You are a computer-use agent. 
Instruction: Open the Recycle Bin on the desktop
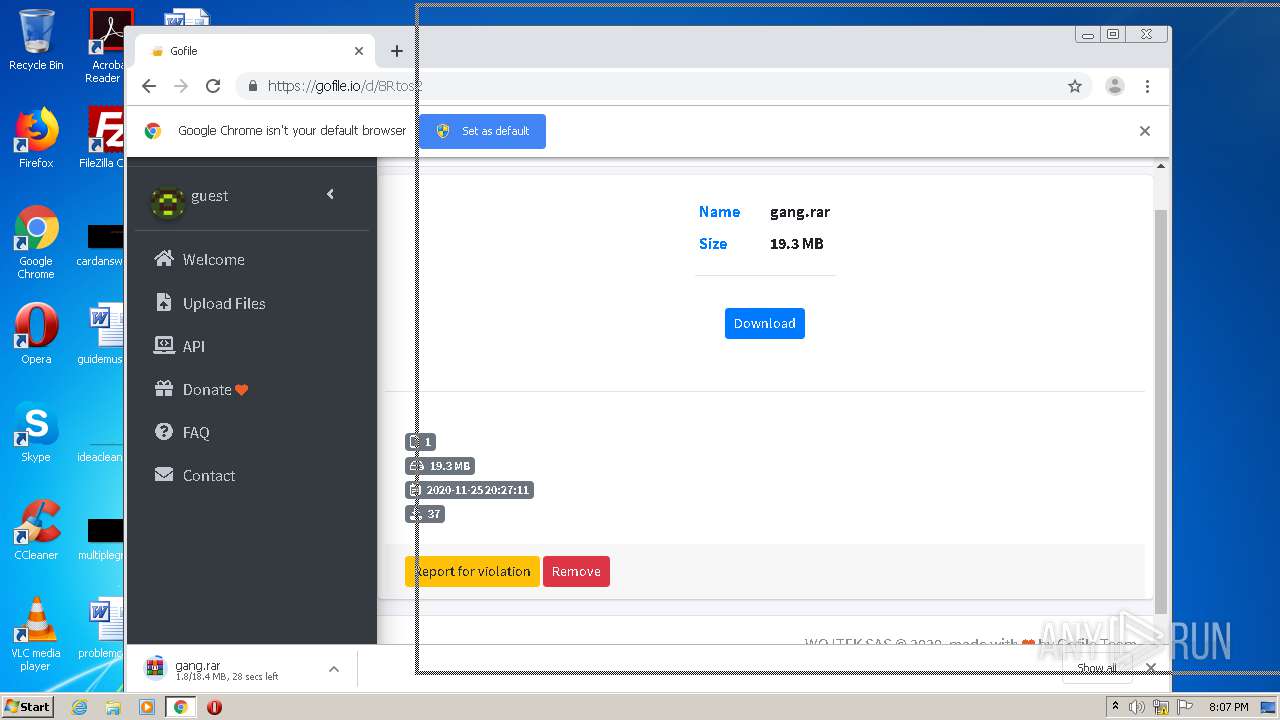tap(36, 40)
